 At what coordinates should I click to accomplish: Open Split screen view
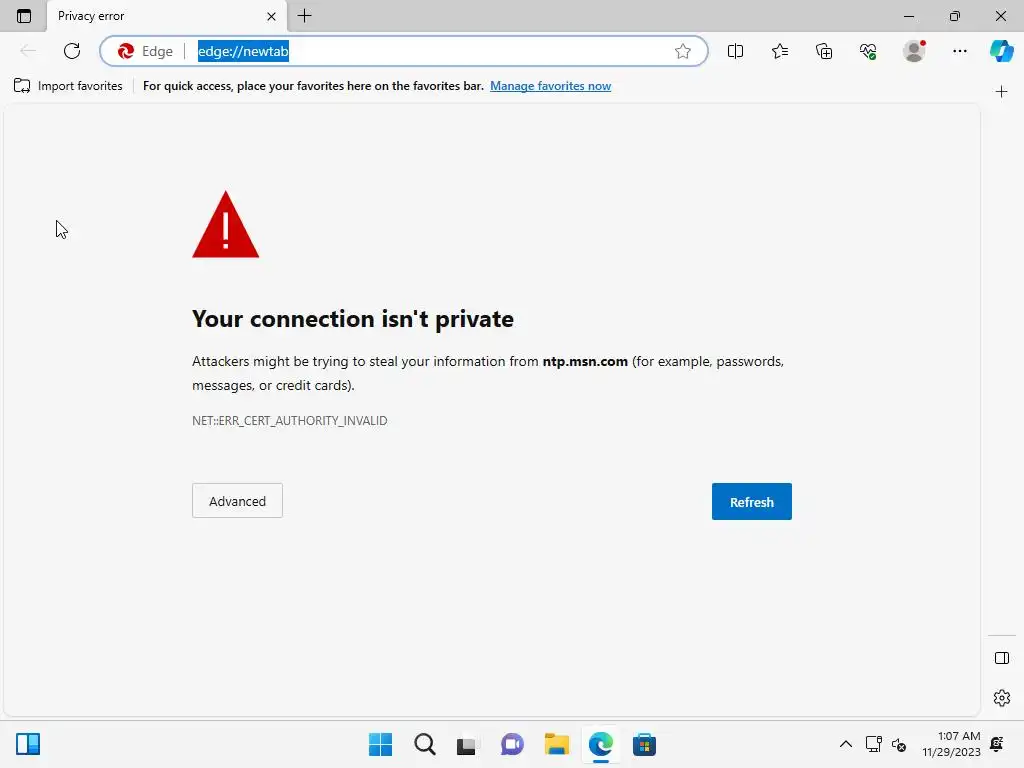coord(735,51)
